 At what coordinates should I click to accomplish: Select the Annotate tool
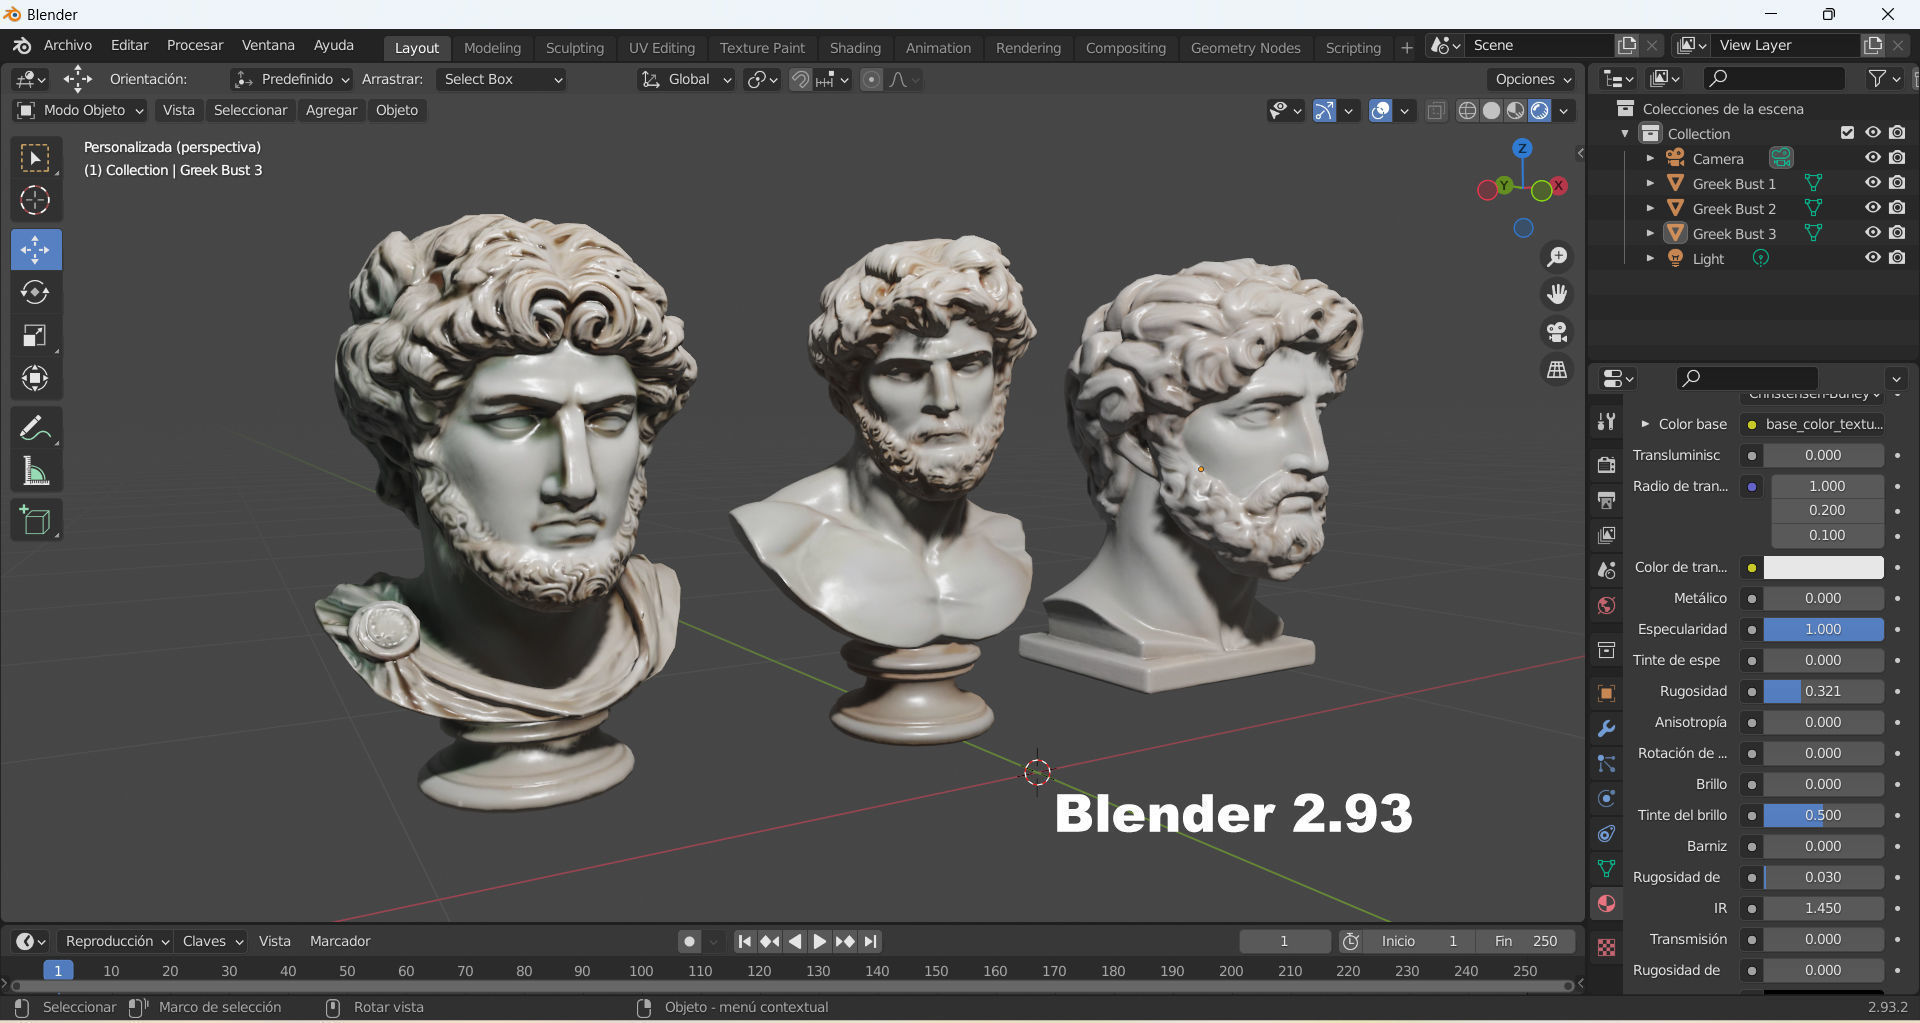35,428
